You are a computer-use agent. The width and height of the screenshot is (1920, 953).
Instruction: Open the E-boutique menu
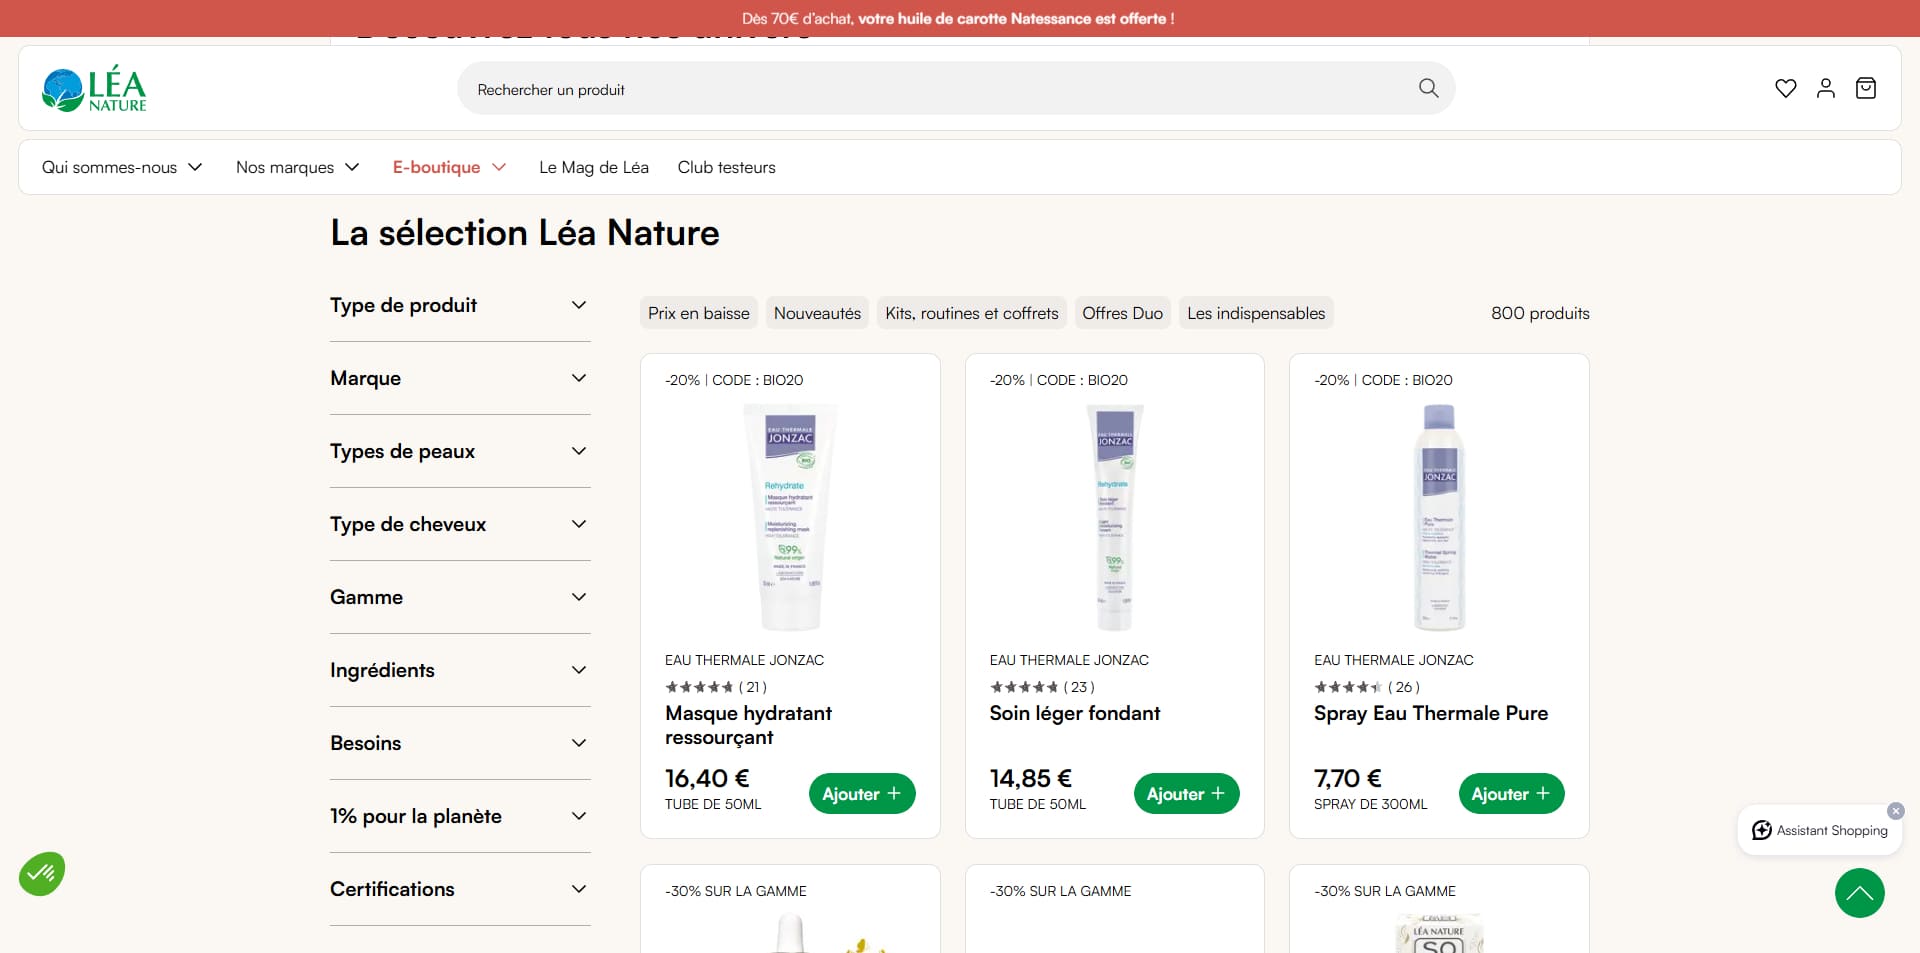coord(449,167)
